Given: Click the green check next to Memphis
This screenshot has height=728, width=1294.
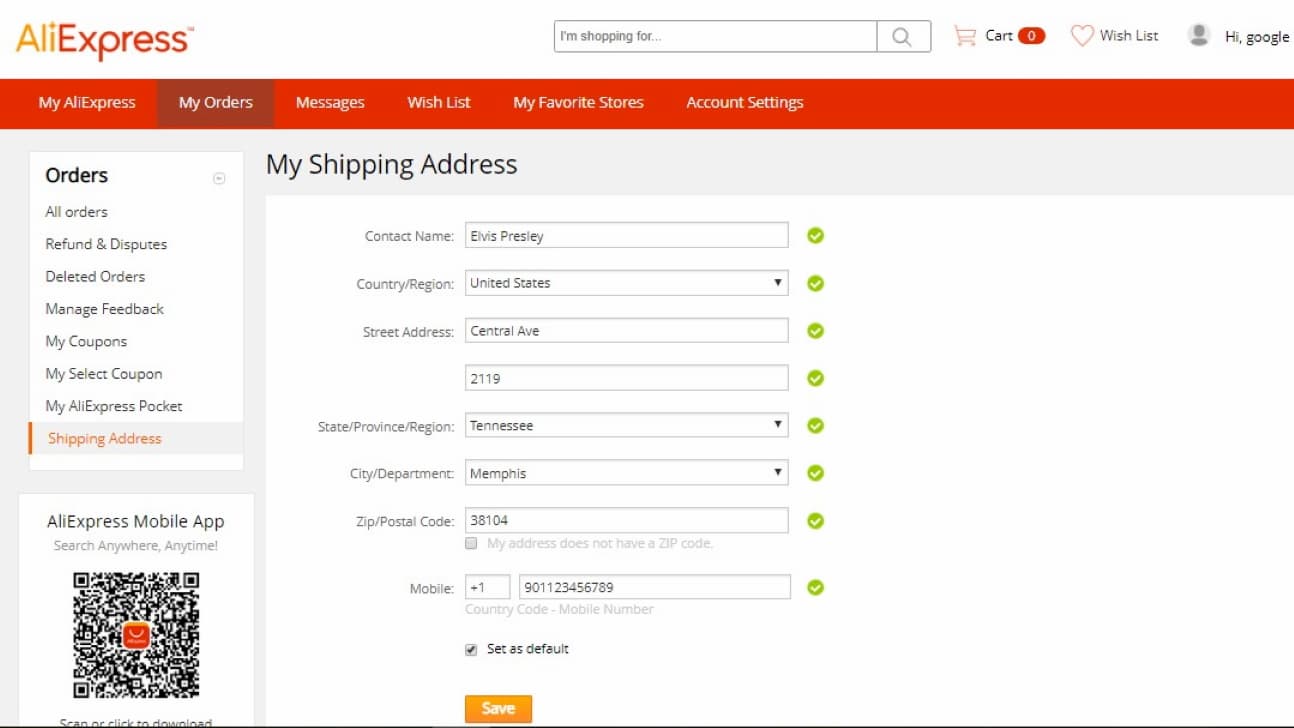Looking at the screenshot, I should tap(816, 473).
